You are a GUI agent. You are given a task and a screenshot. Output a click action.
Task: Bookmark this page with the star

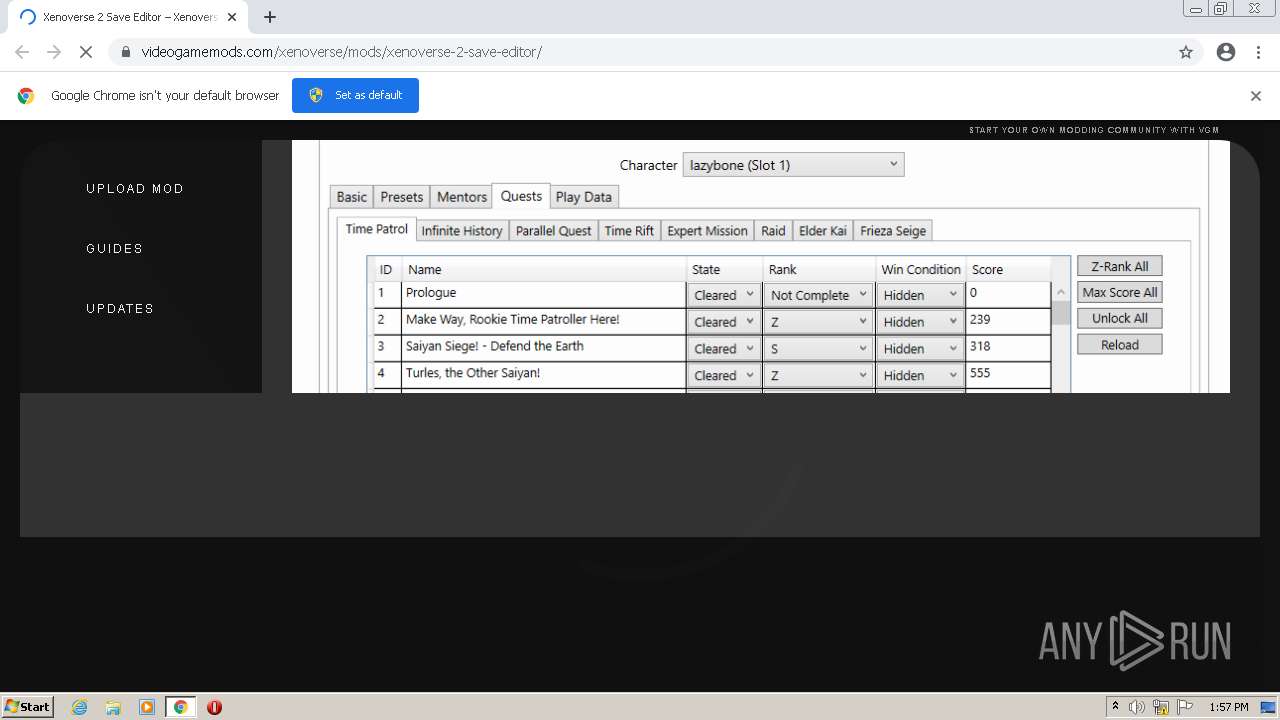click(x=1186, y=52)
